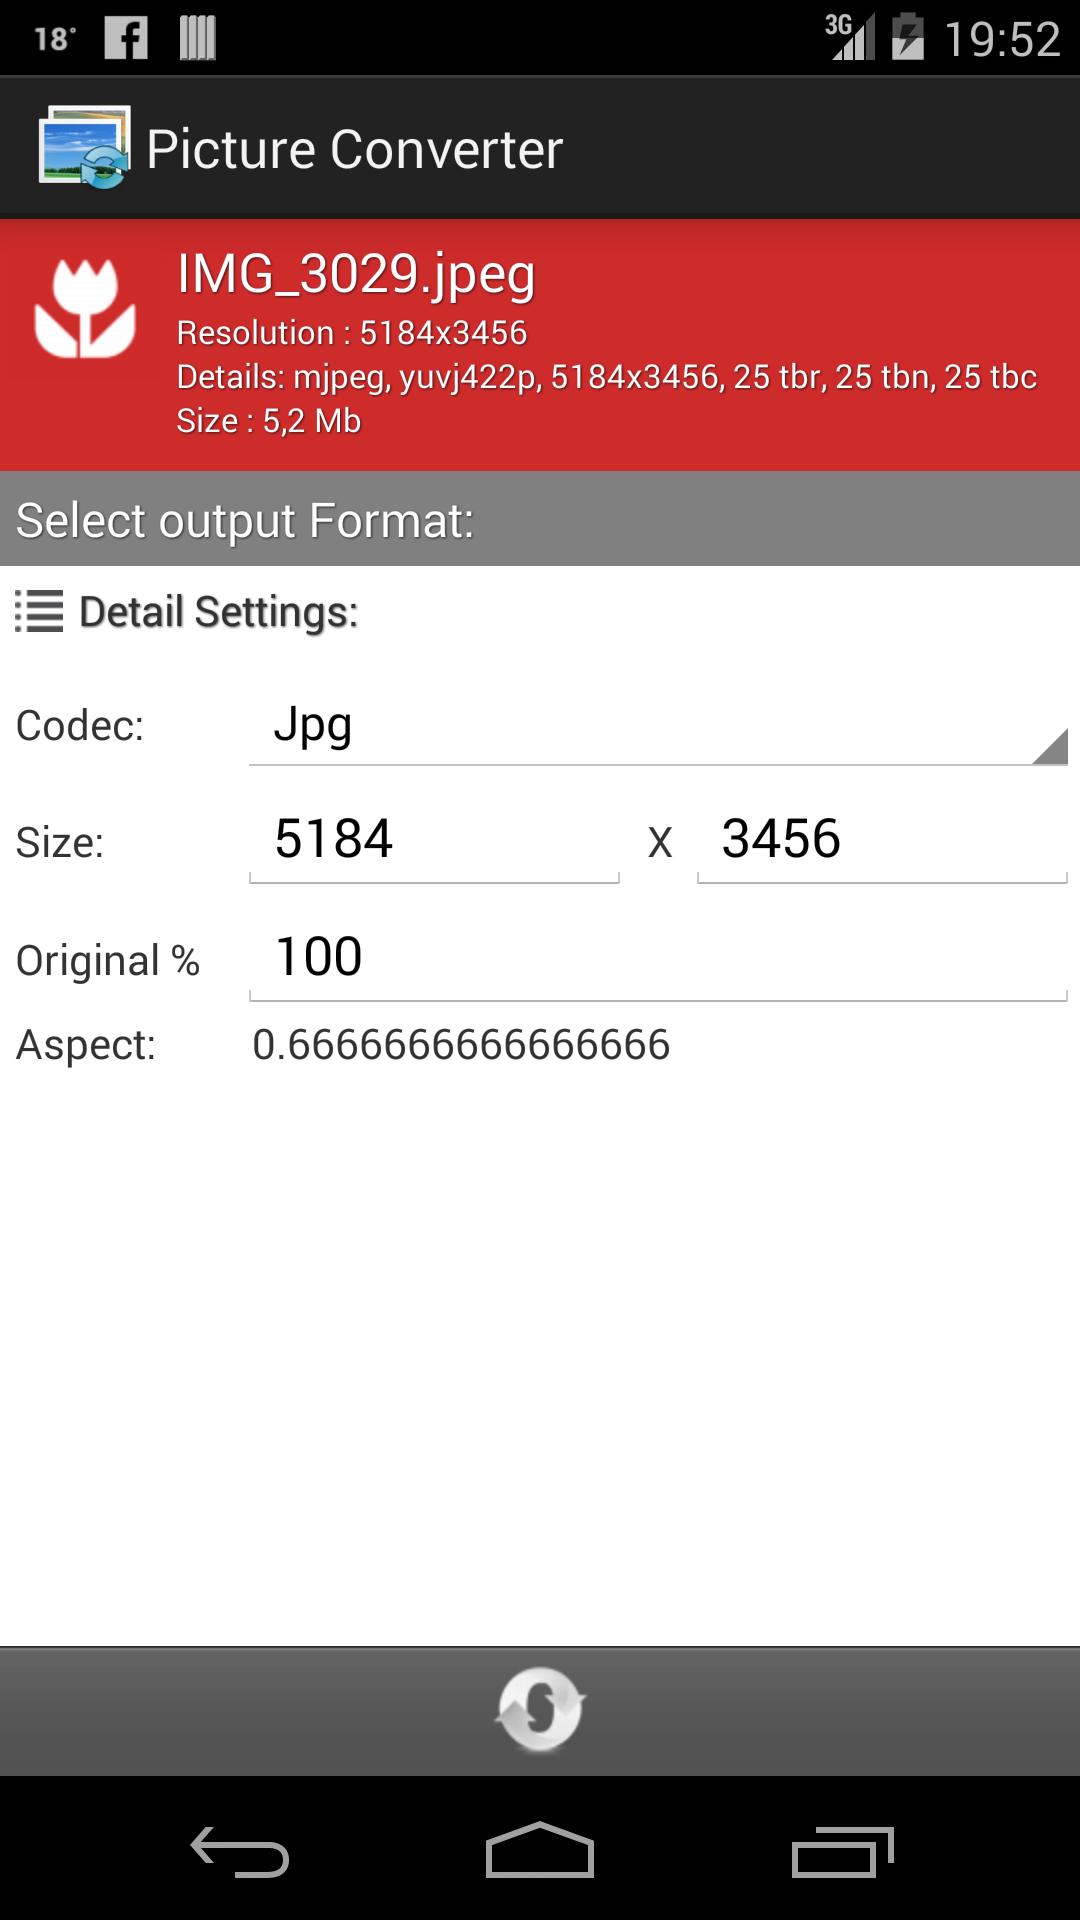Click the Original % field showing 100
Viewport: 1080px width, 1920px height.
click(658, 958)
